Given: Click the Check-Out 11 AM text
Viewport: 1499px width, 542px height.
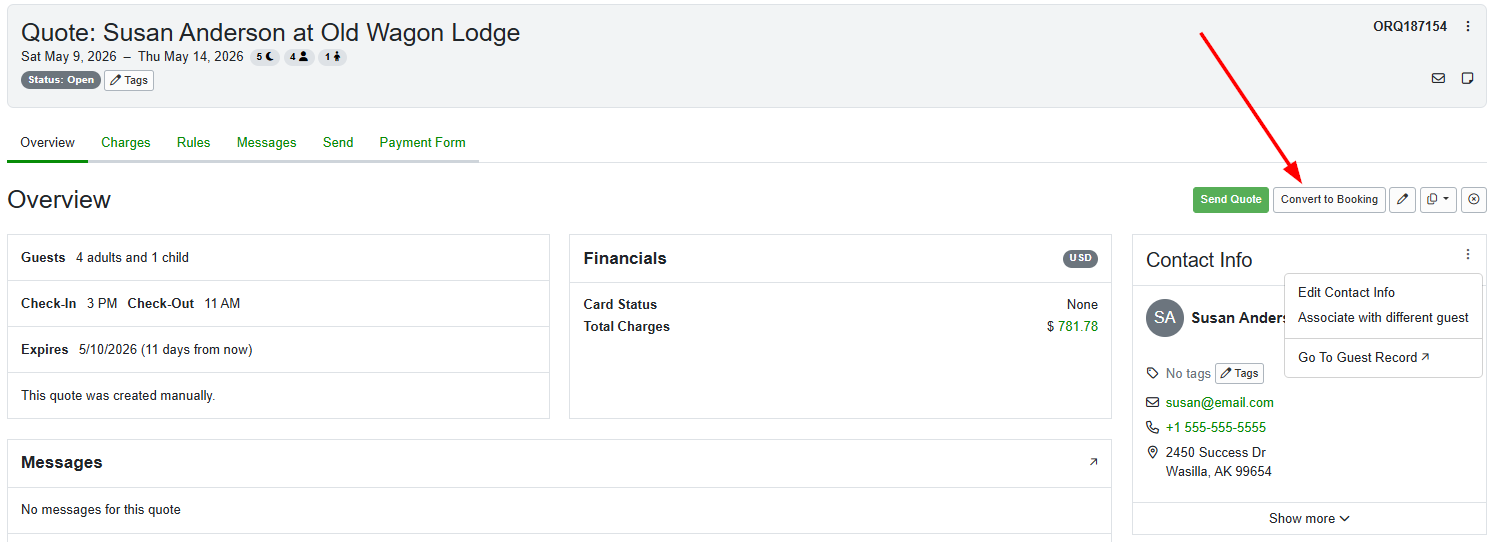Looking at the screenshot, I should coord(184,303).
